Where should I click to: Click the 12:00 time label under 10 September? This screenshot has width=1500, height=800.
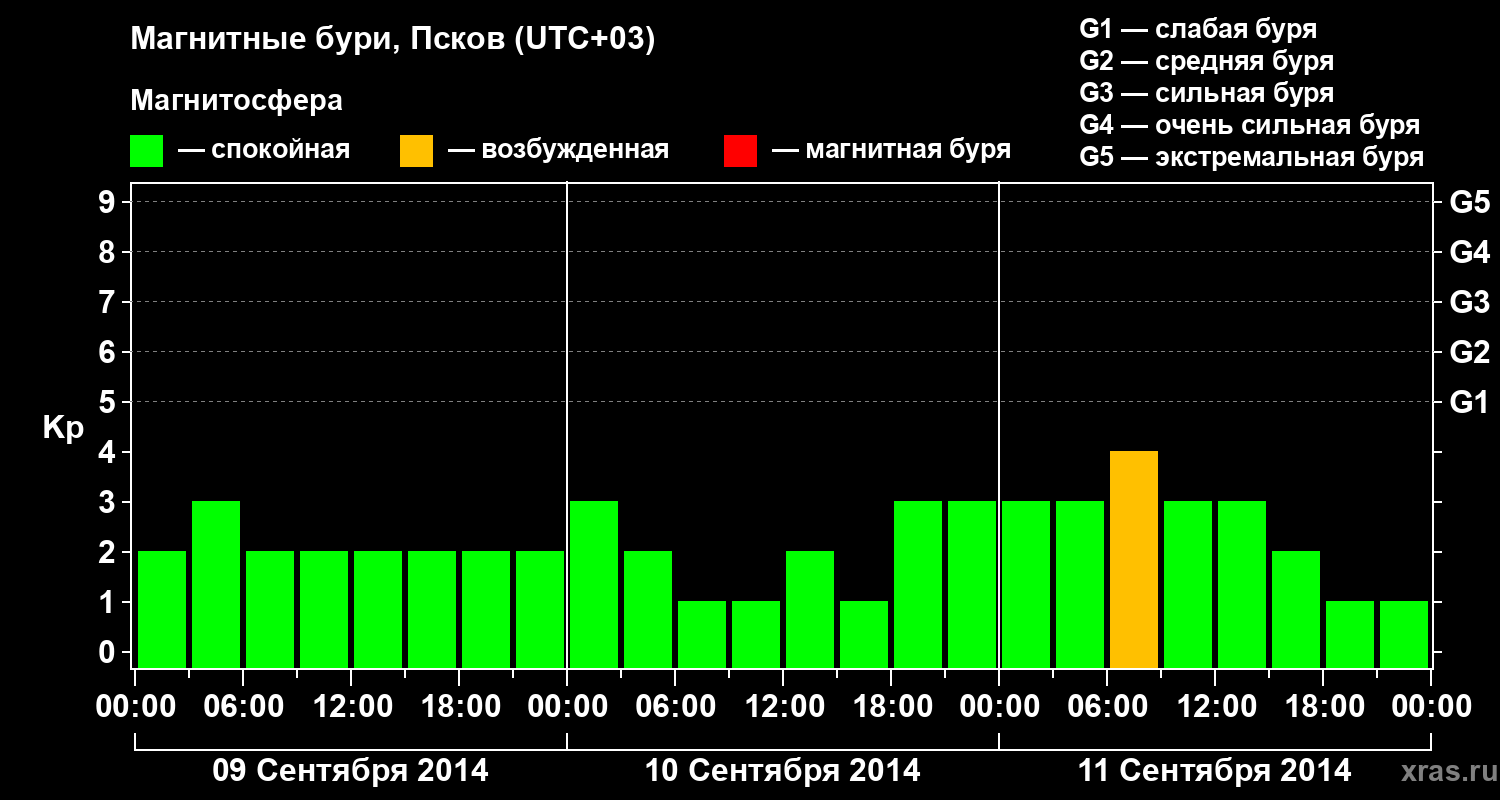tap(783, 707)
